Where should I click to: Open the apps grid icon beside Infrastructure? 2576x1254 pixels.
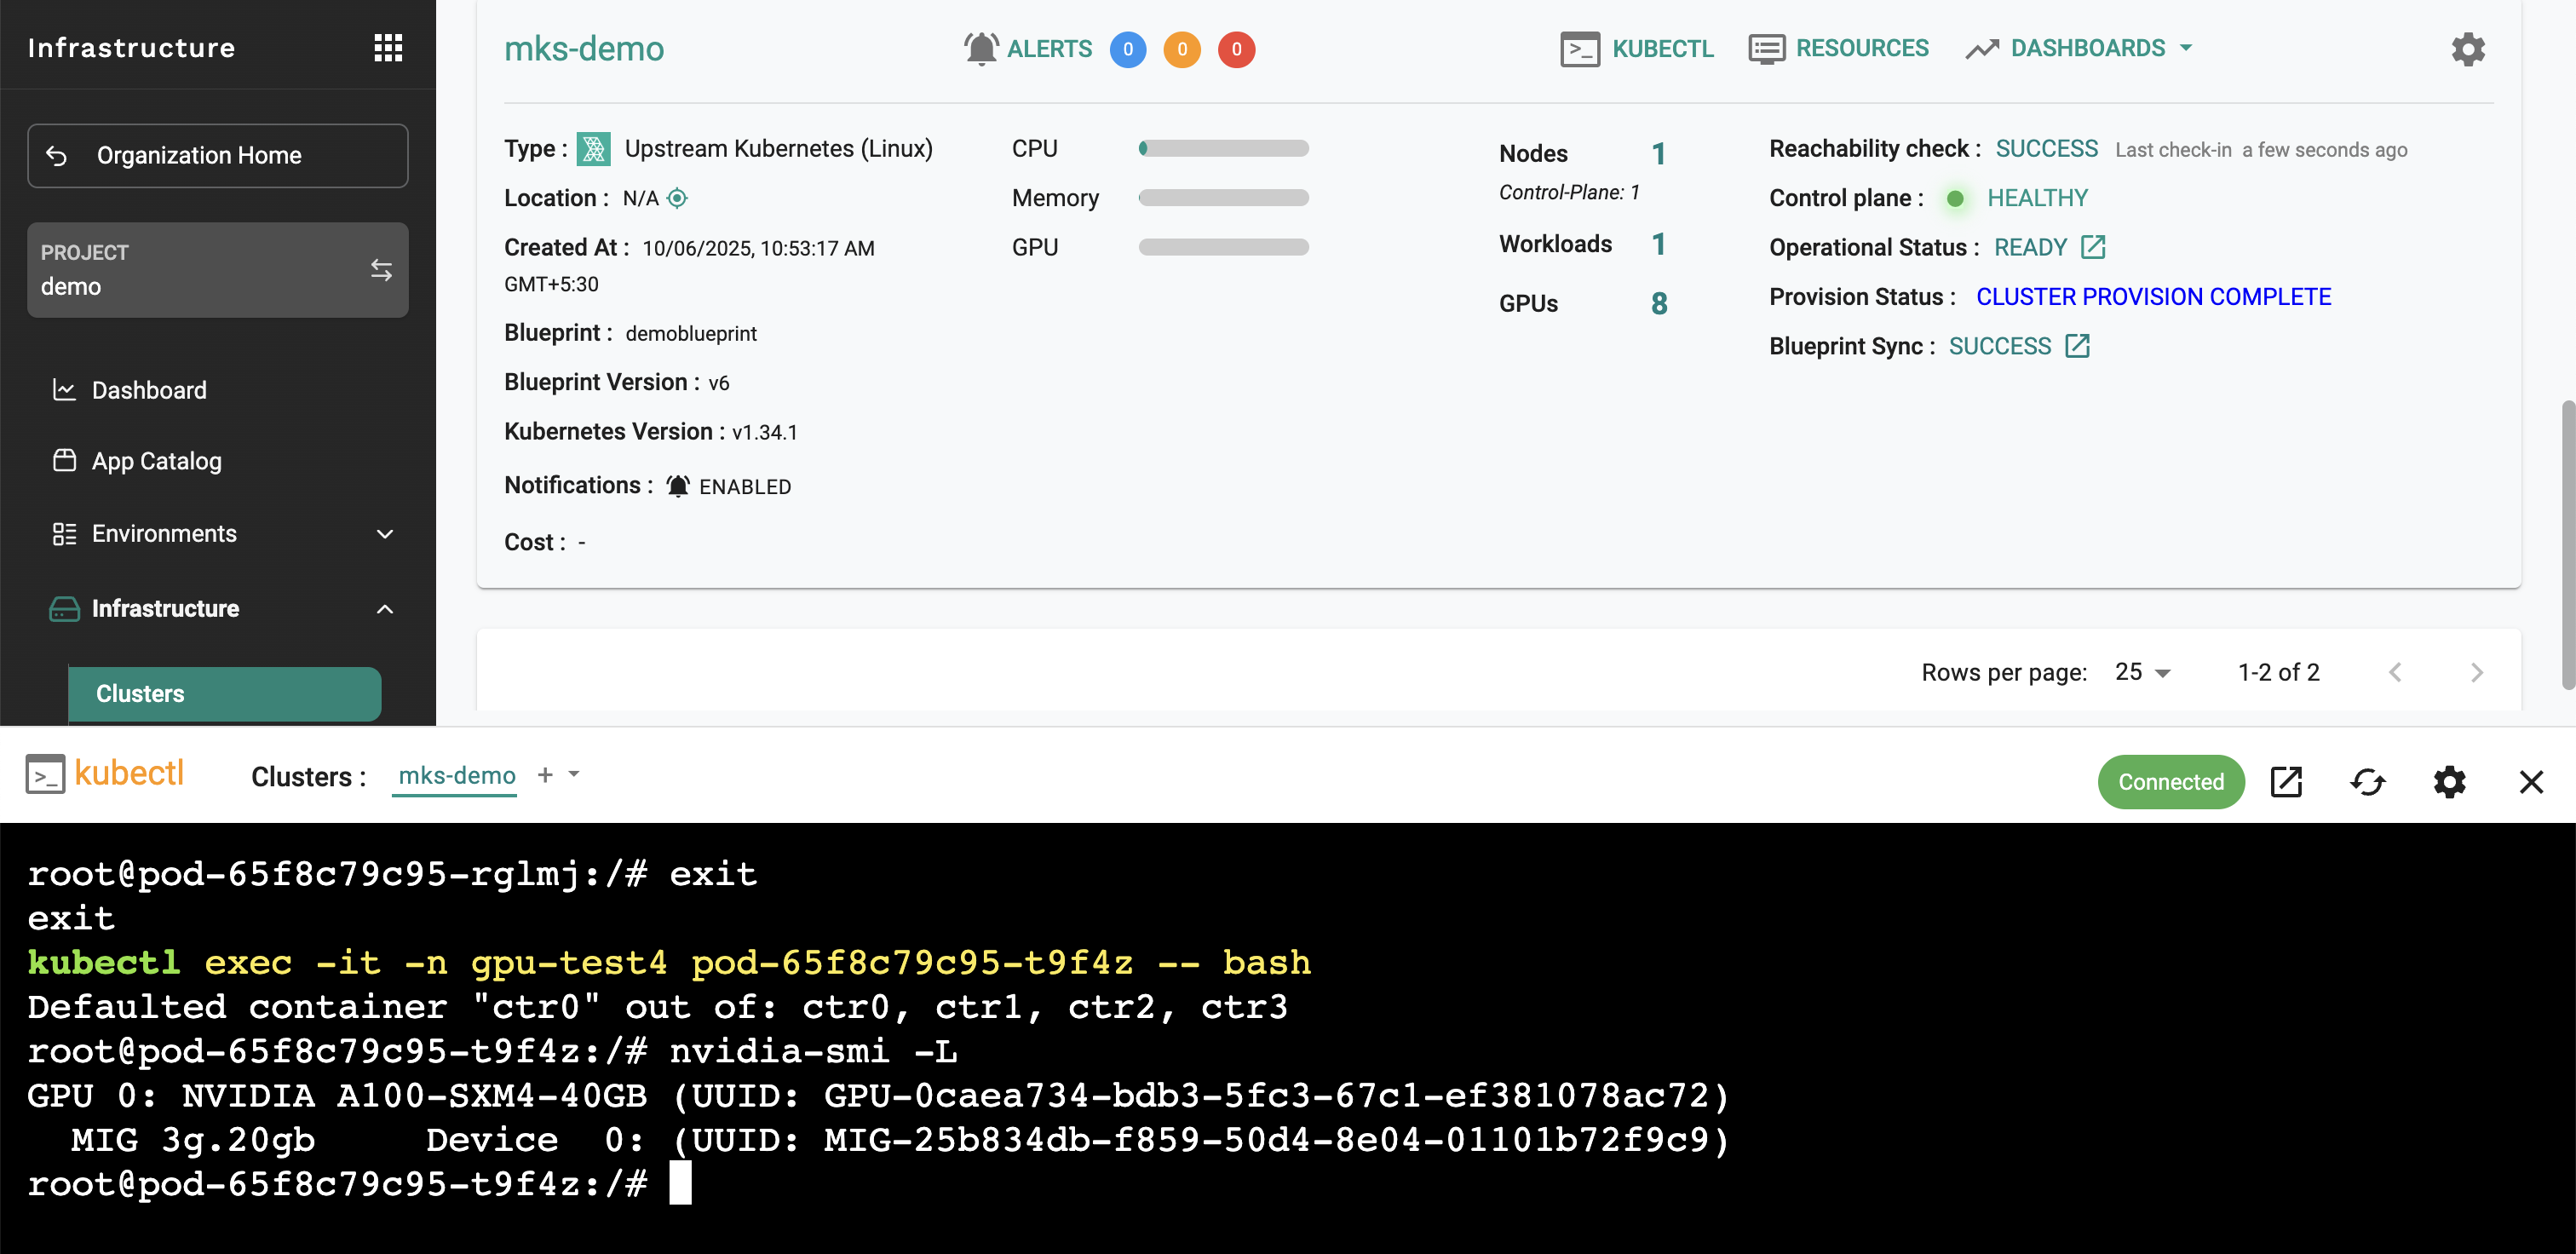pos(388,47)
